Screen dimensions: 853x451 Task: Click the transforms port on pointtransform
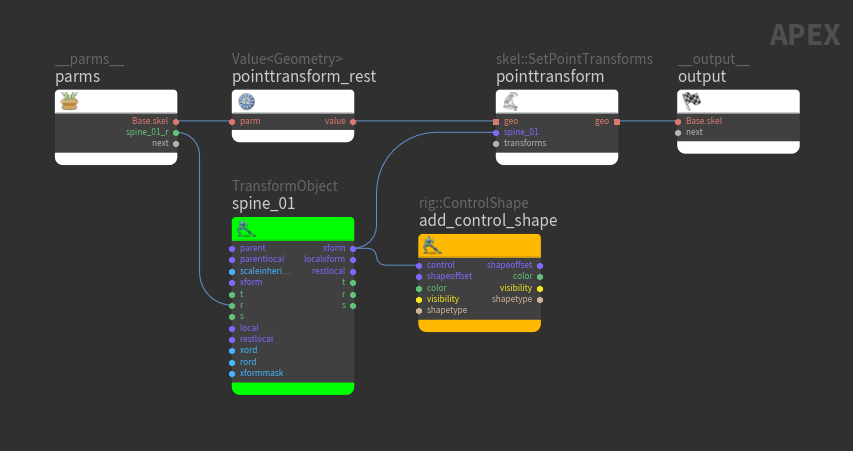(496, 144)
